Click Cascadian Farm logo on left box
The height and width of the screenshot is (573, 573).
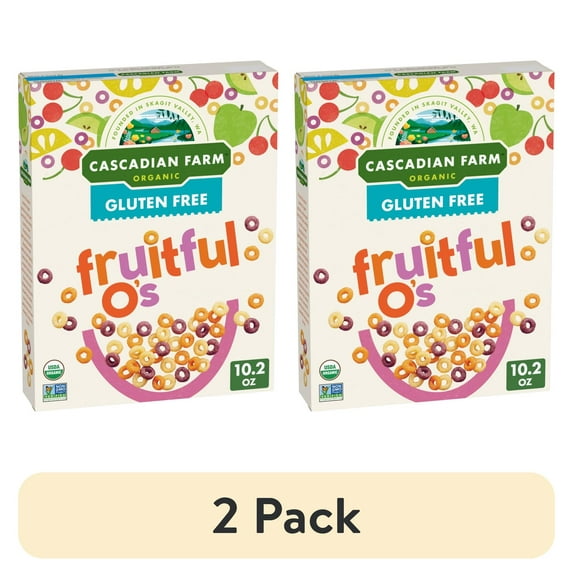click(x=156, y=165)
